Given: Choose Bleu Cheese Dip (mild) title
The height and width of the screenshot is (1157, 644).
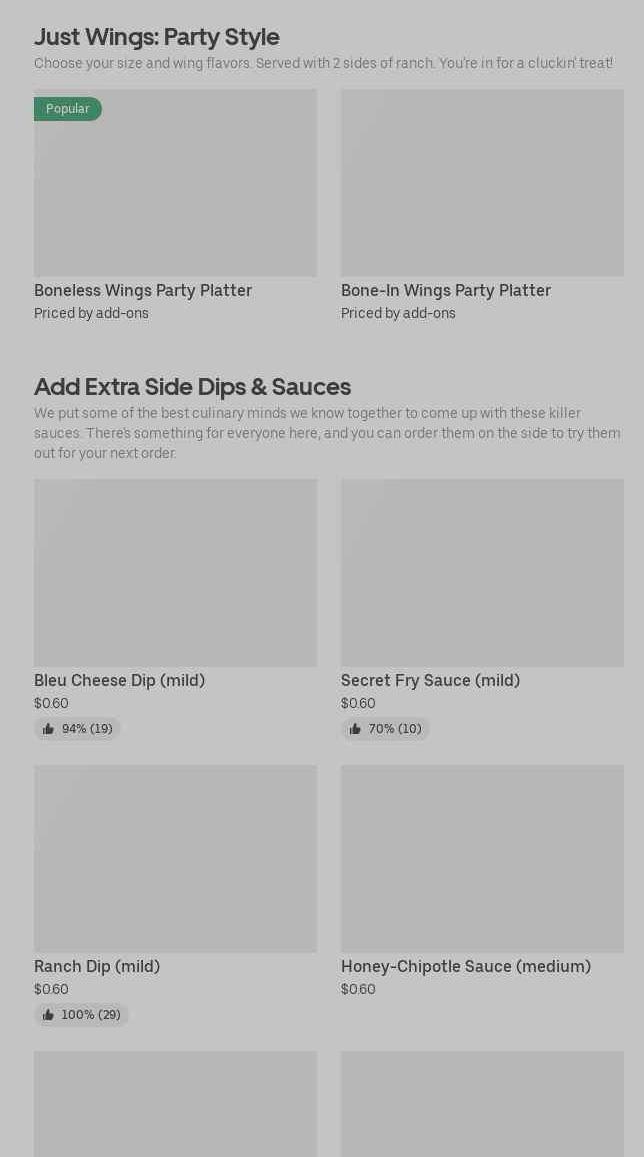Looking at the screenshot, I should coord(120,680).
